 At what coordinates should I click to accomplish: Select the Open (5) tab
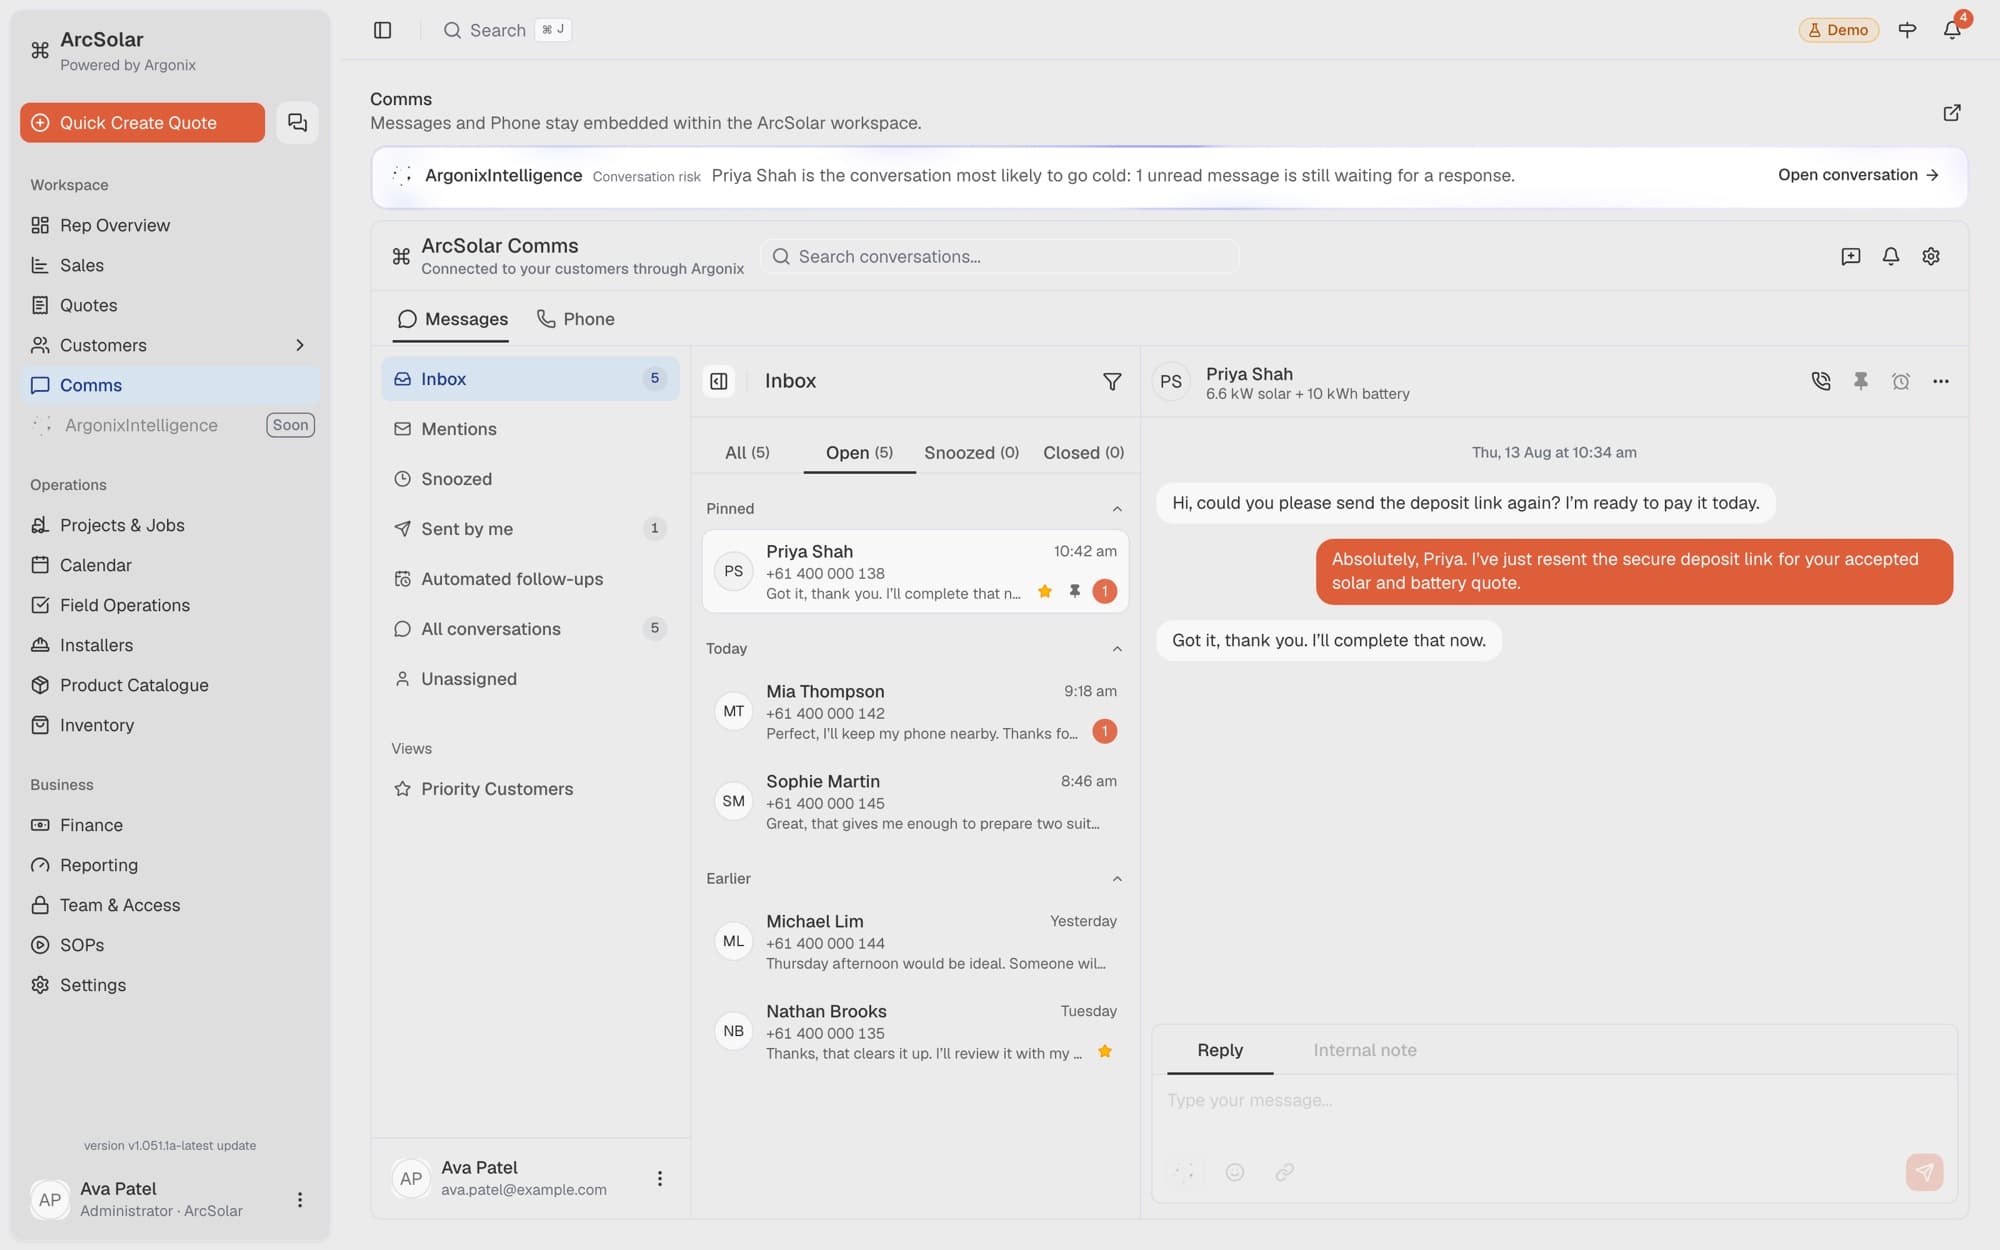coord(859,453)
